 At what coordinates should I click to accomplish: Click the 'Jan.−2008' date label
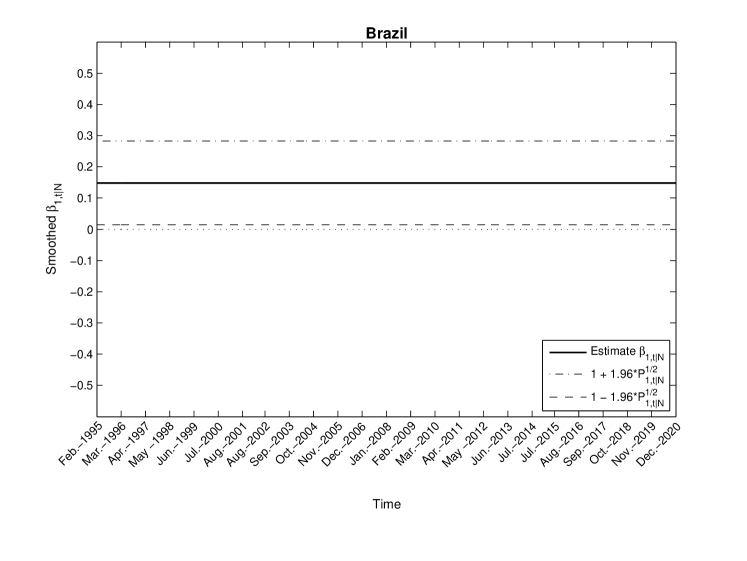369,444
